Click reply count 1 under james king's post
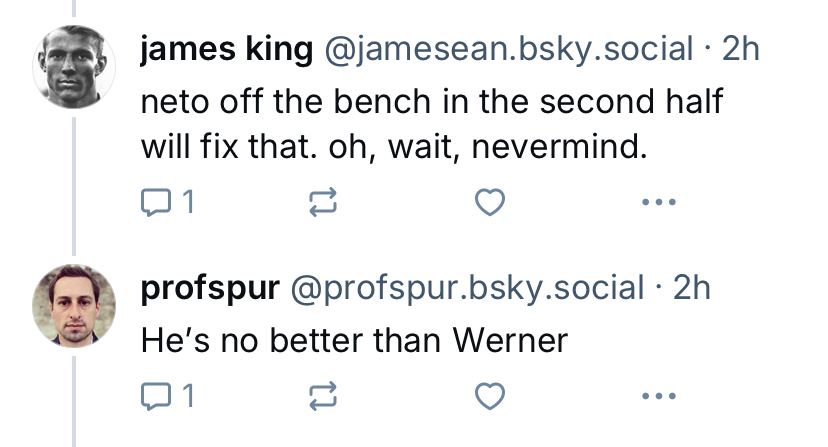The width and height of the screenshot is (828, 447). 187,205
